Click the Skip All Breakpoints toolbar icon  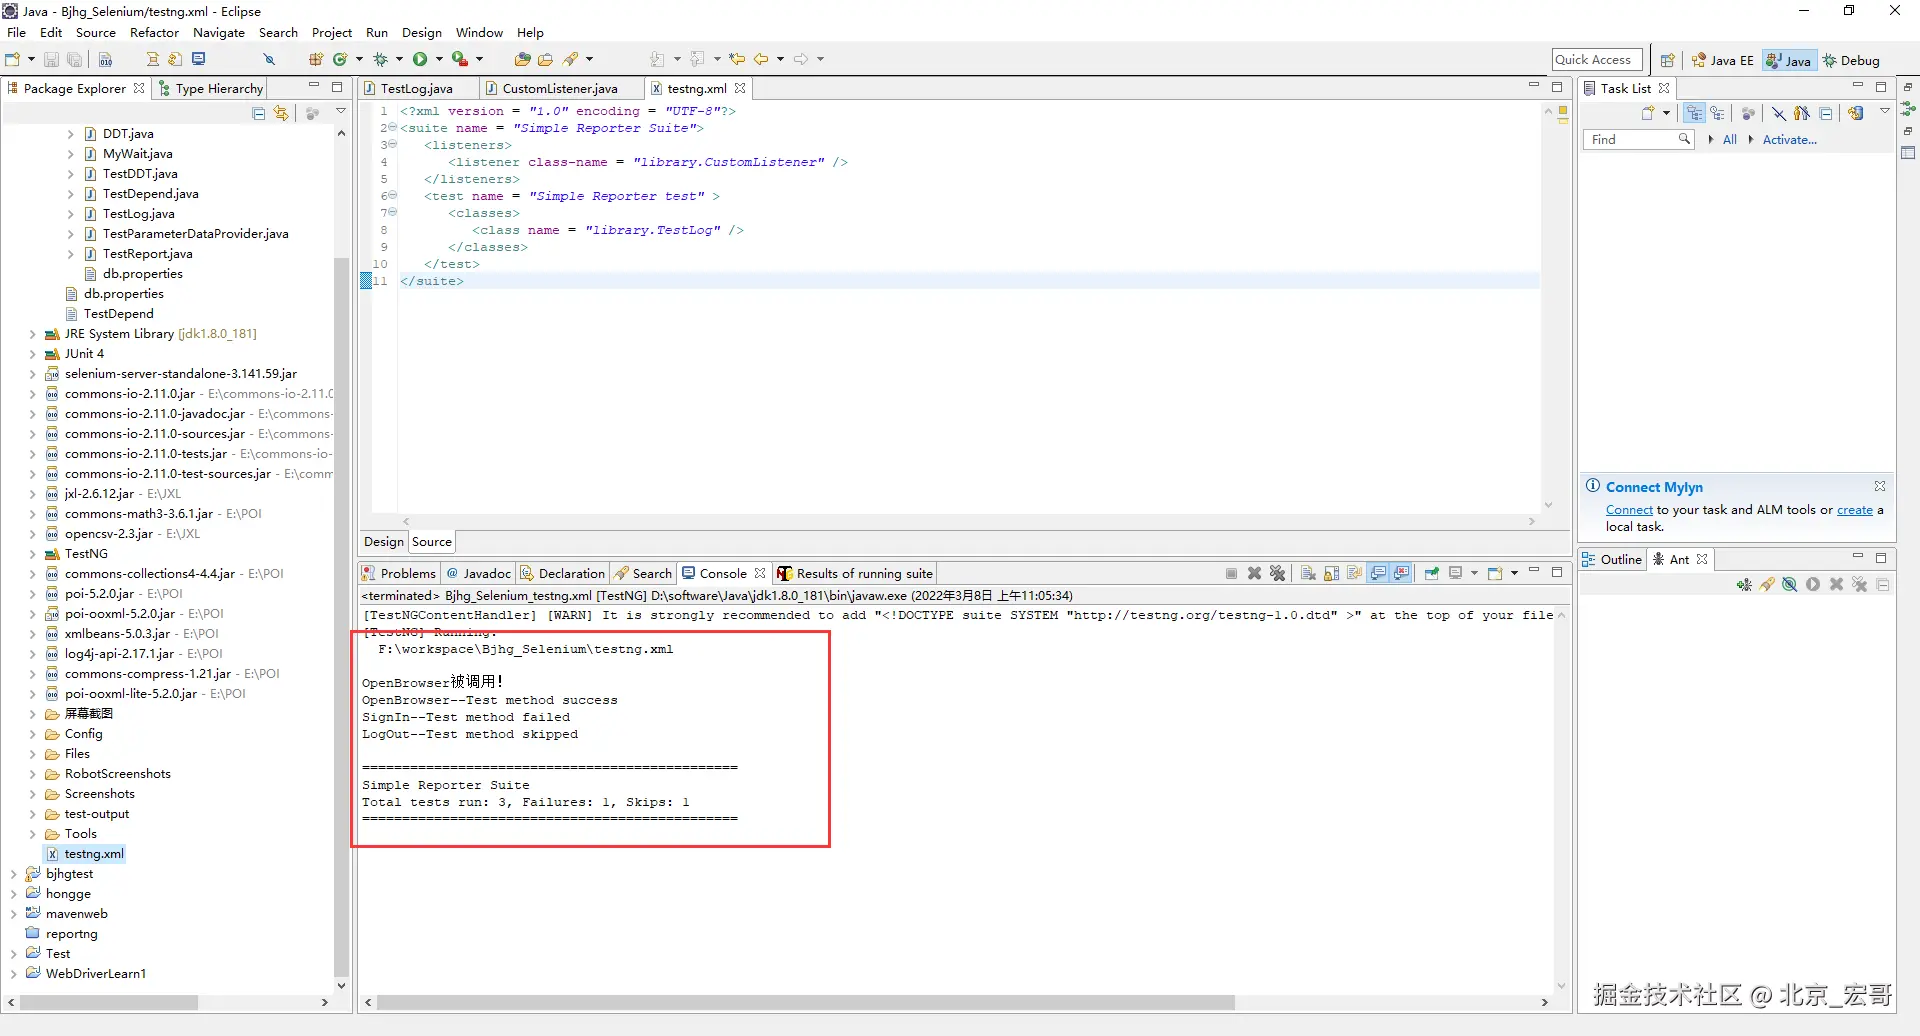point(269,59)
